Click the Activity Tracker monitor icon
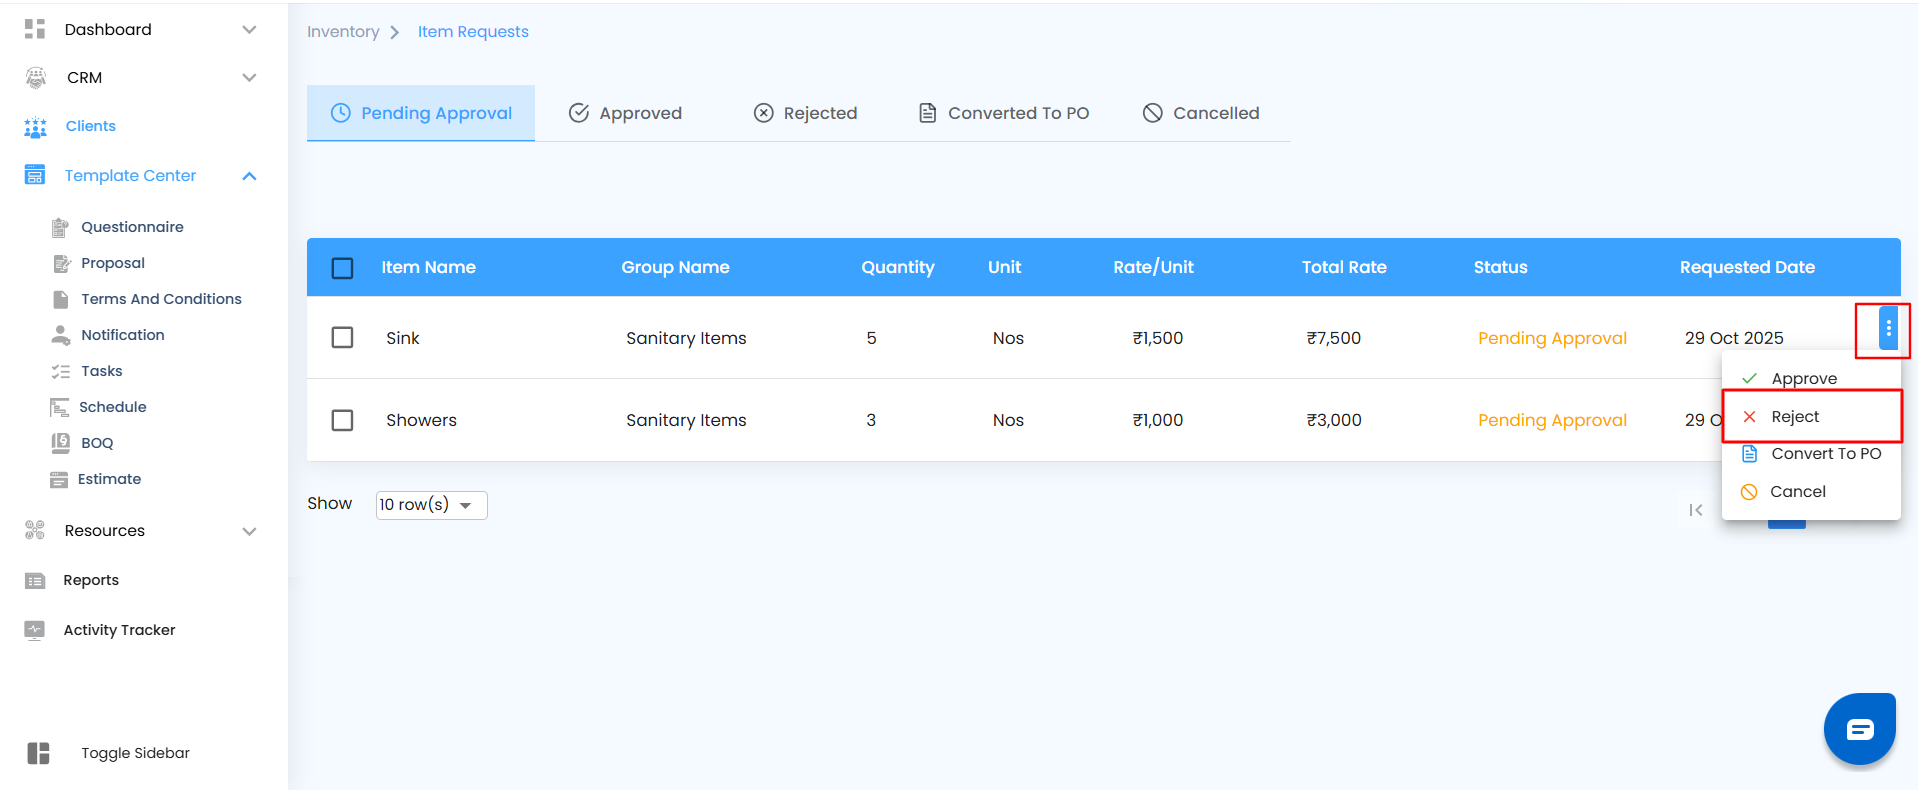The width and height of the screenshot is (1918, 790). coord(35,630)
